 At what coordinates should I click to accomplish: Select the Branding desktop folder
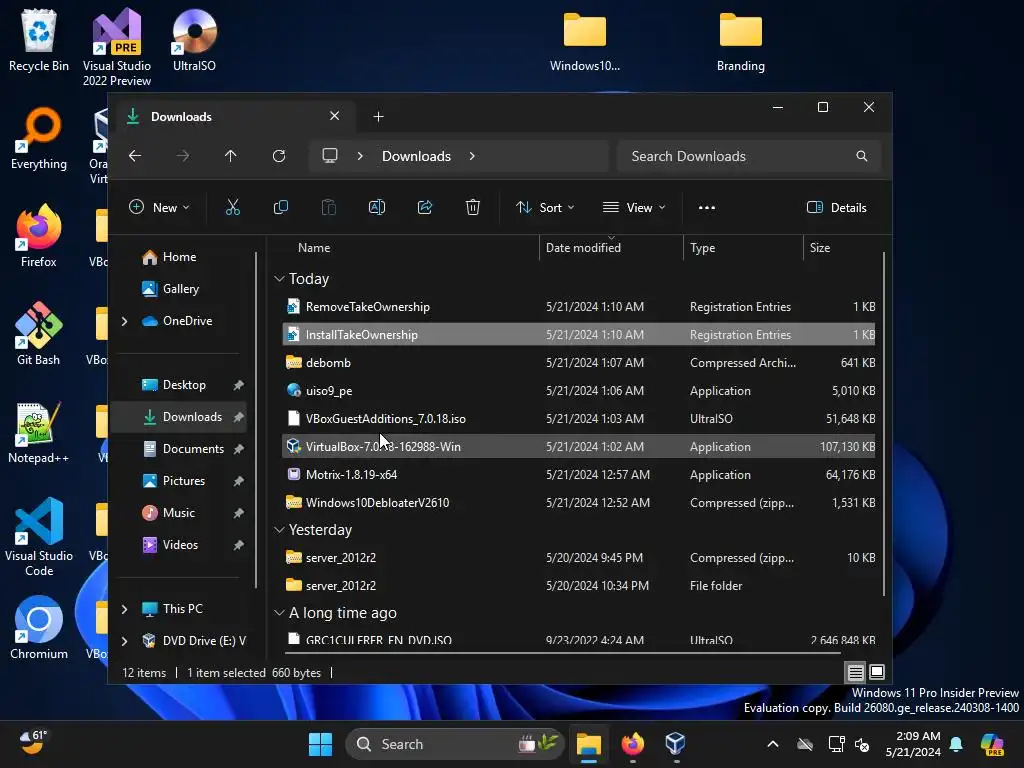[x=741, y=40]
